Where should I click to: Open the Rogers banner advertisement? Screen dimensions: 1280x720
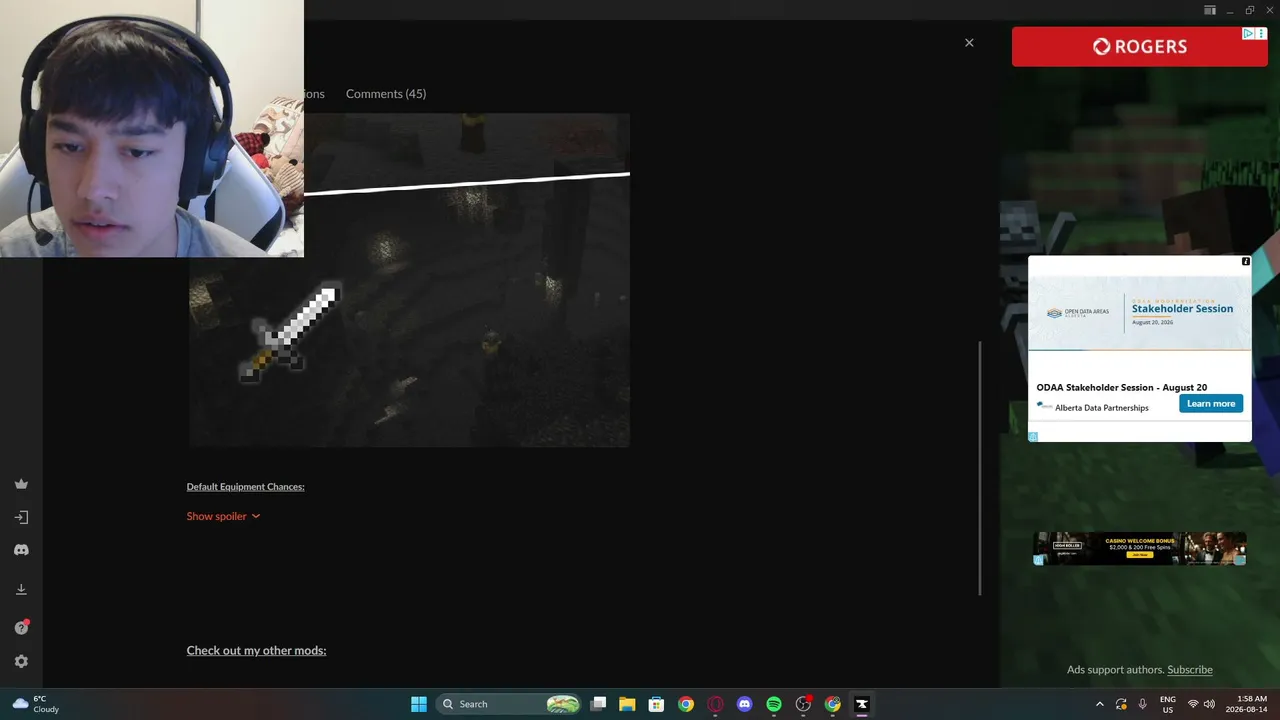[x=1139, y=46]
